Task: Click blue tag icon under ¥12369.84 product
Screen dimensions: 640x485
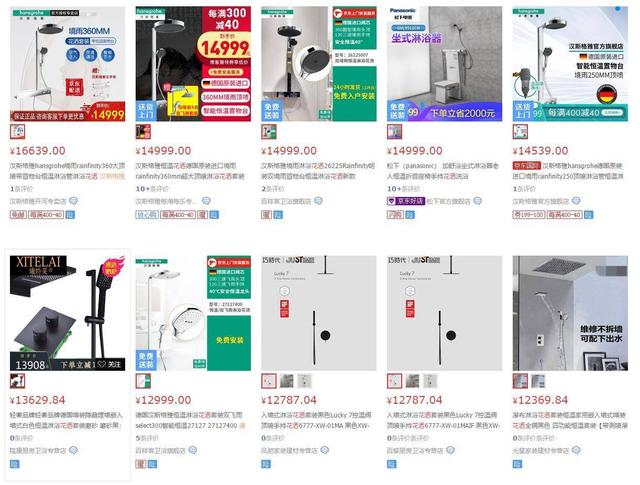Action: [518, 464]
